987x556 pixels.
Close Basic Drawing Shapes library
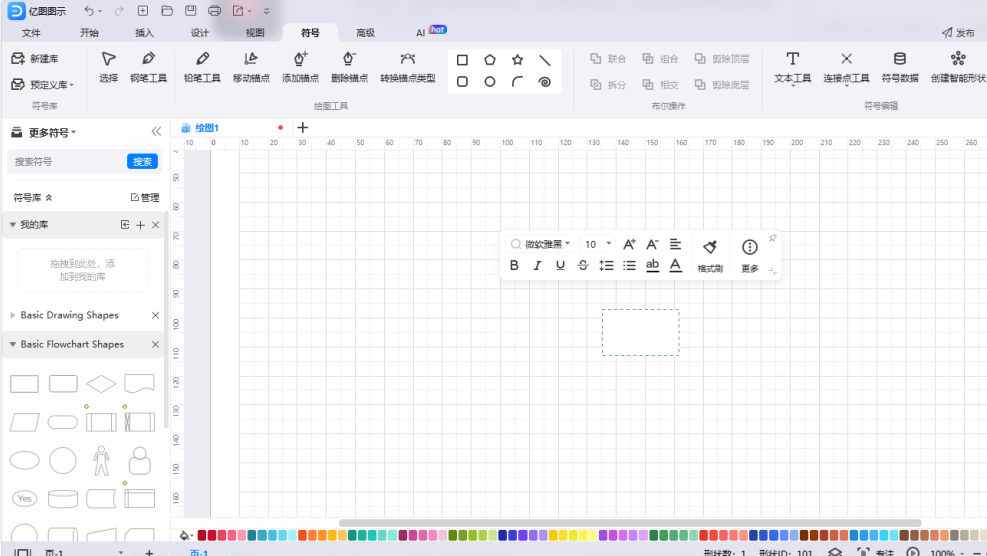155,315
